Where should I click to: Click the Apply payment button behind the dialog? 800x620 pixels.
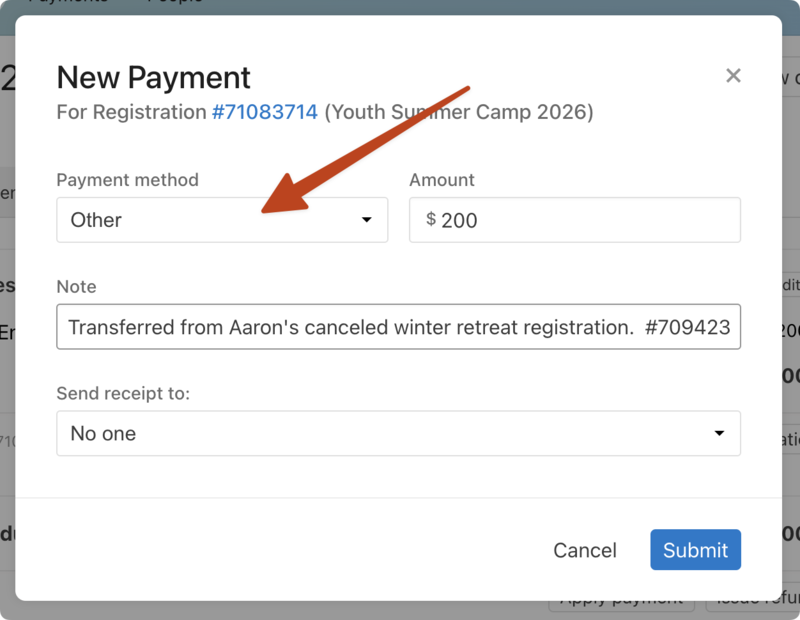622,598
